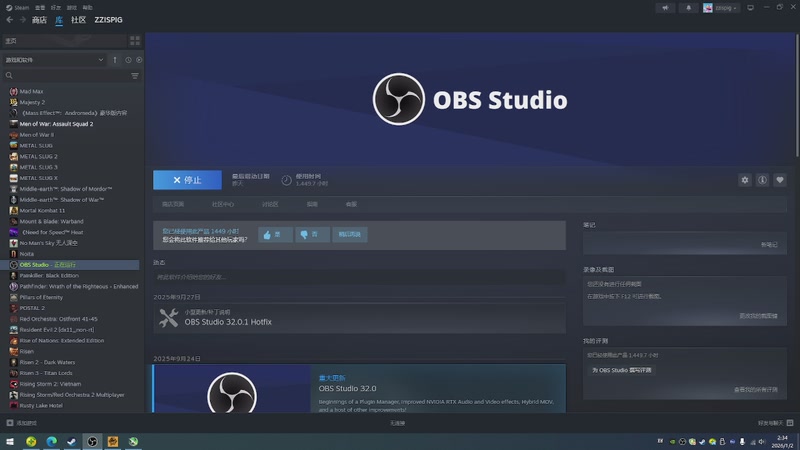Open the info icon for OBS Studio
Viewport: 800px width, 450px height.
762,180
